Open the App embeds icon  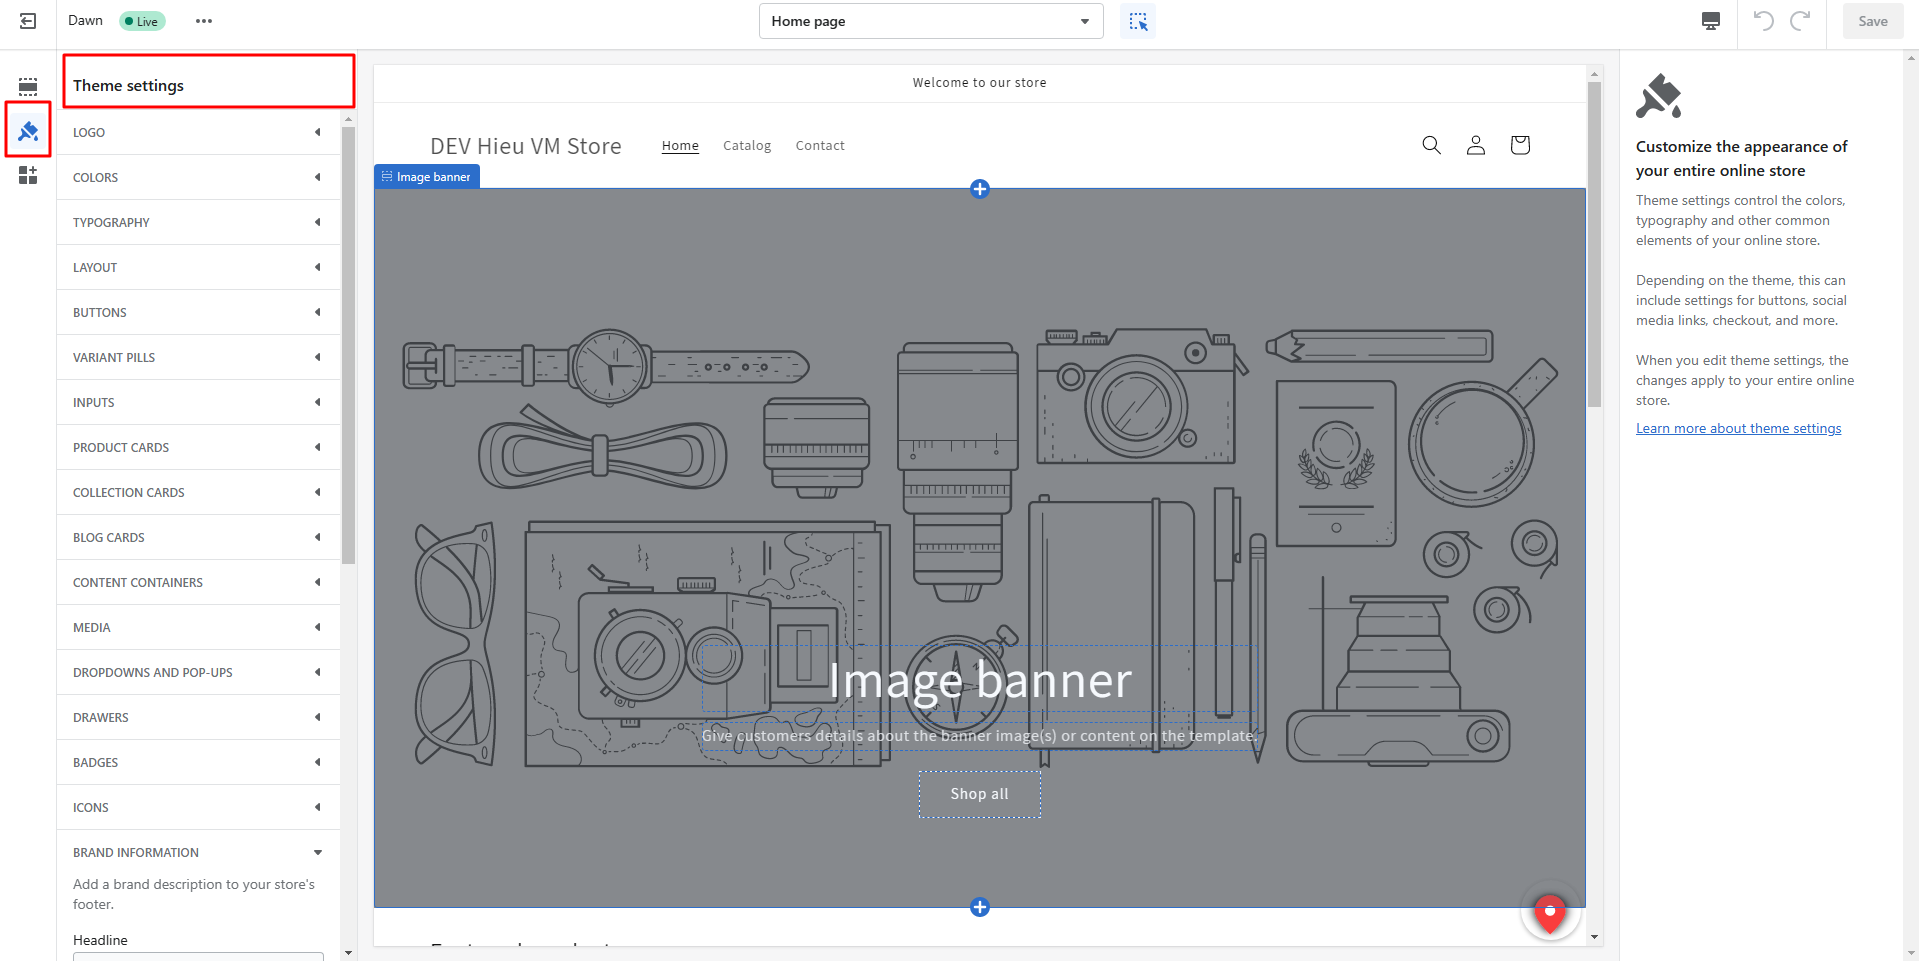[28, 176]
